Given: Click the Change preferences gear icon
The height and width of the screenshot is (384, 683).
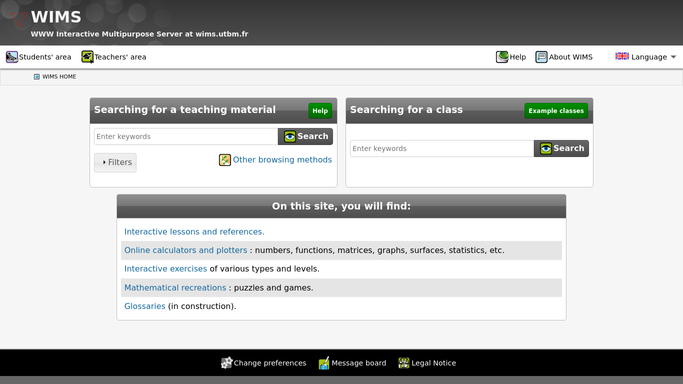Looking at the screenshot, I should pyautogui.click(x=227, y=363).
